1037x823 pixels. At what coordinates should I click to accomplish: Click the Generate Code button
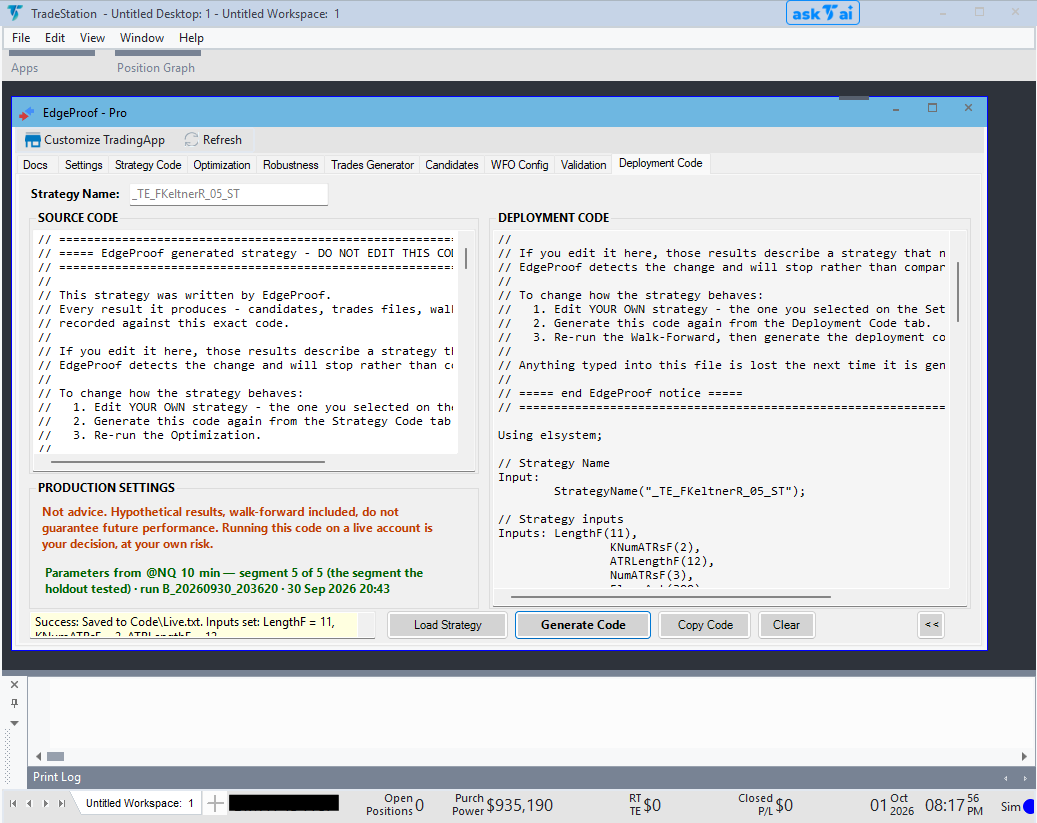click(583, 625)
